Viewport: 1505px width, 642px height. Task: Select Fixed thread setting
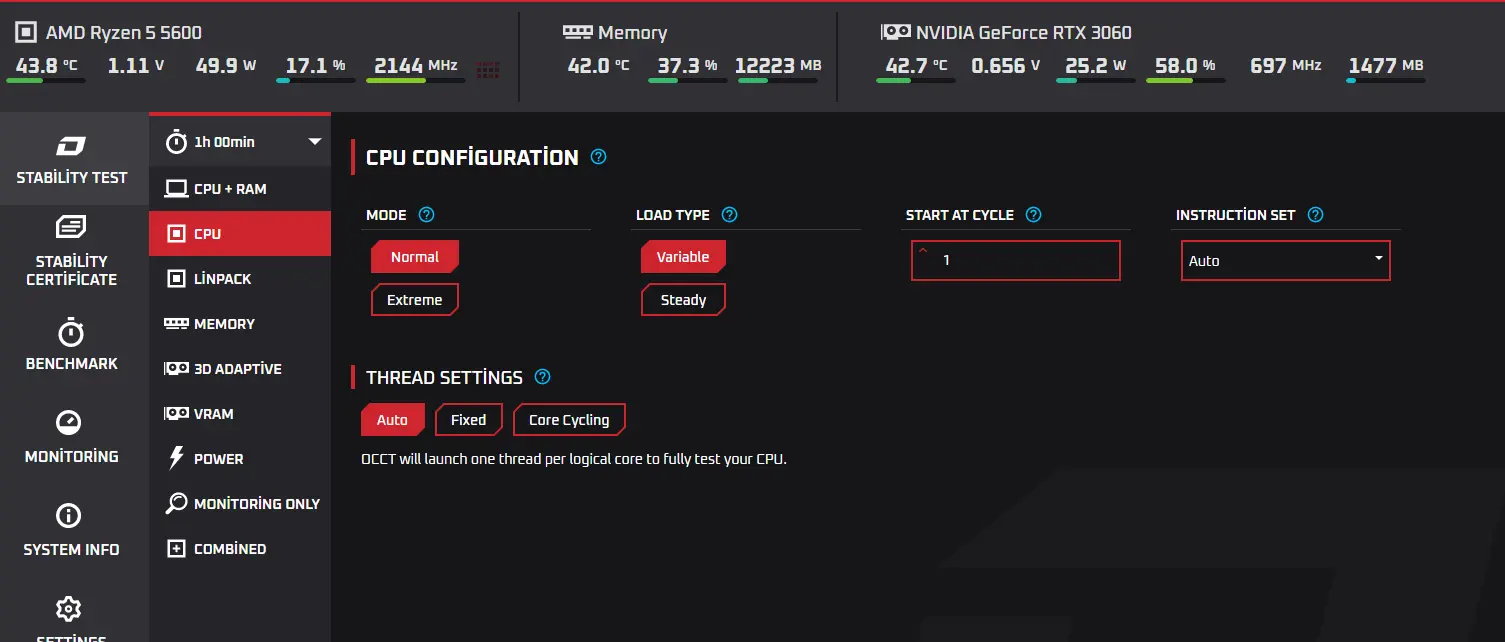click(x=468, y=420)
